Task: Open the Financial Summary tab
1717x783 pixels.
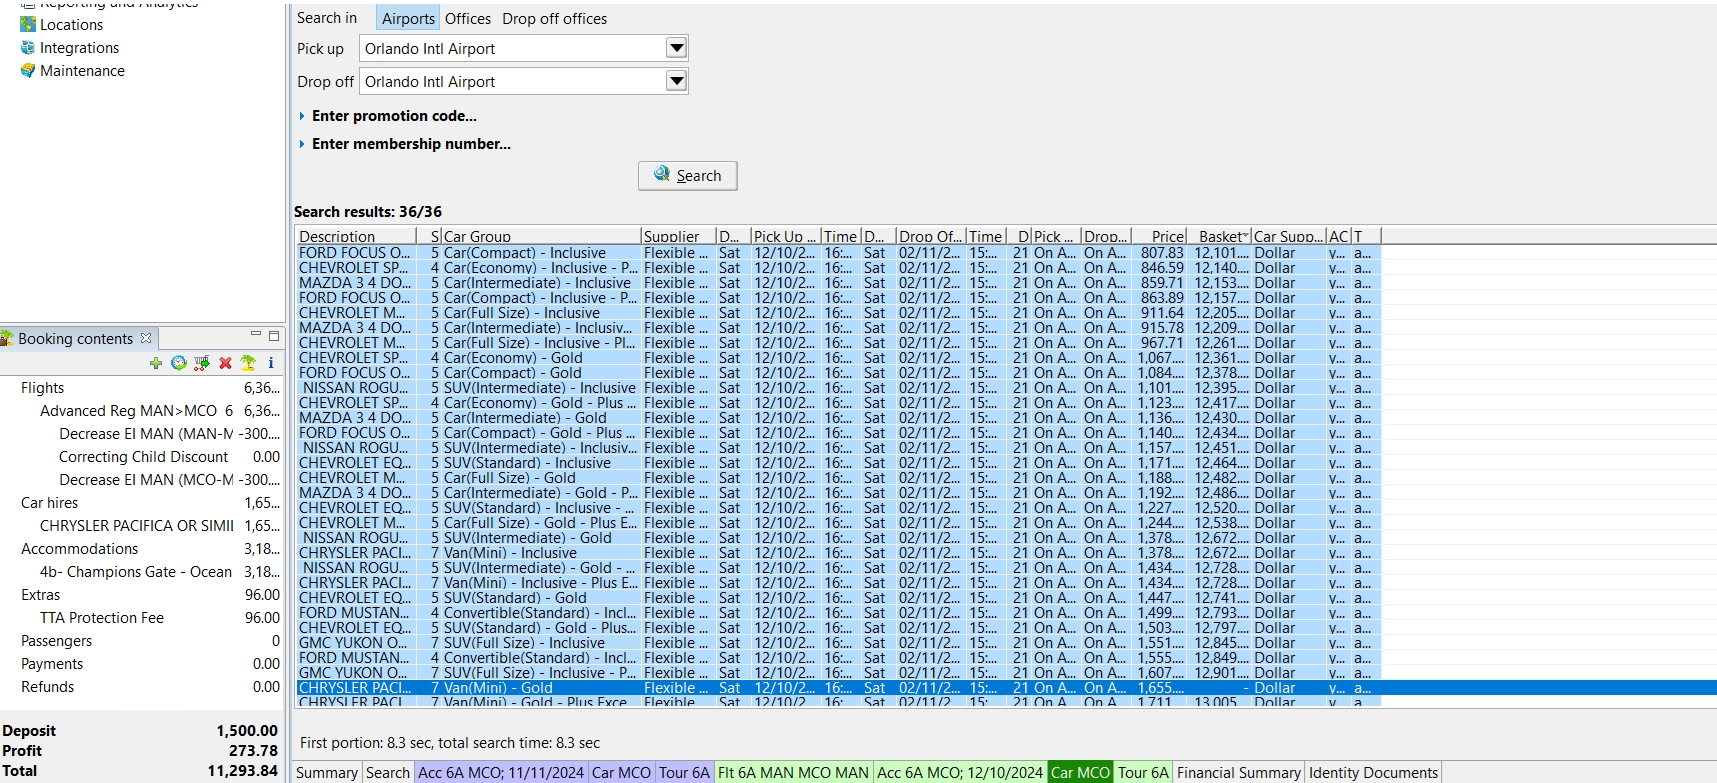Action: click(1239, 772)
